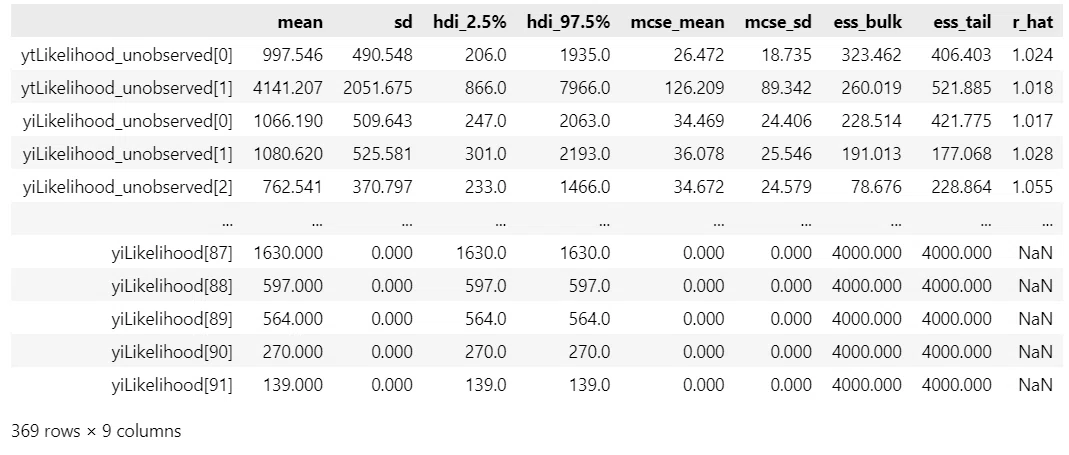Select the r_hat column header
The width and height of the screenshot is (1069, 455).
pyautogui.click(x=1032, y=22)
